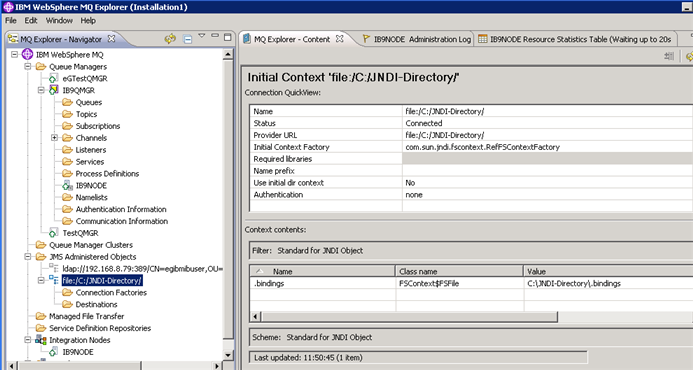Click the Subscriptions folder icon
Image resolution: width=693 pixels, height=370 pixels.
pyautogui.click(x=67, y=126)
